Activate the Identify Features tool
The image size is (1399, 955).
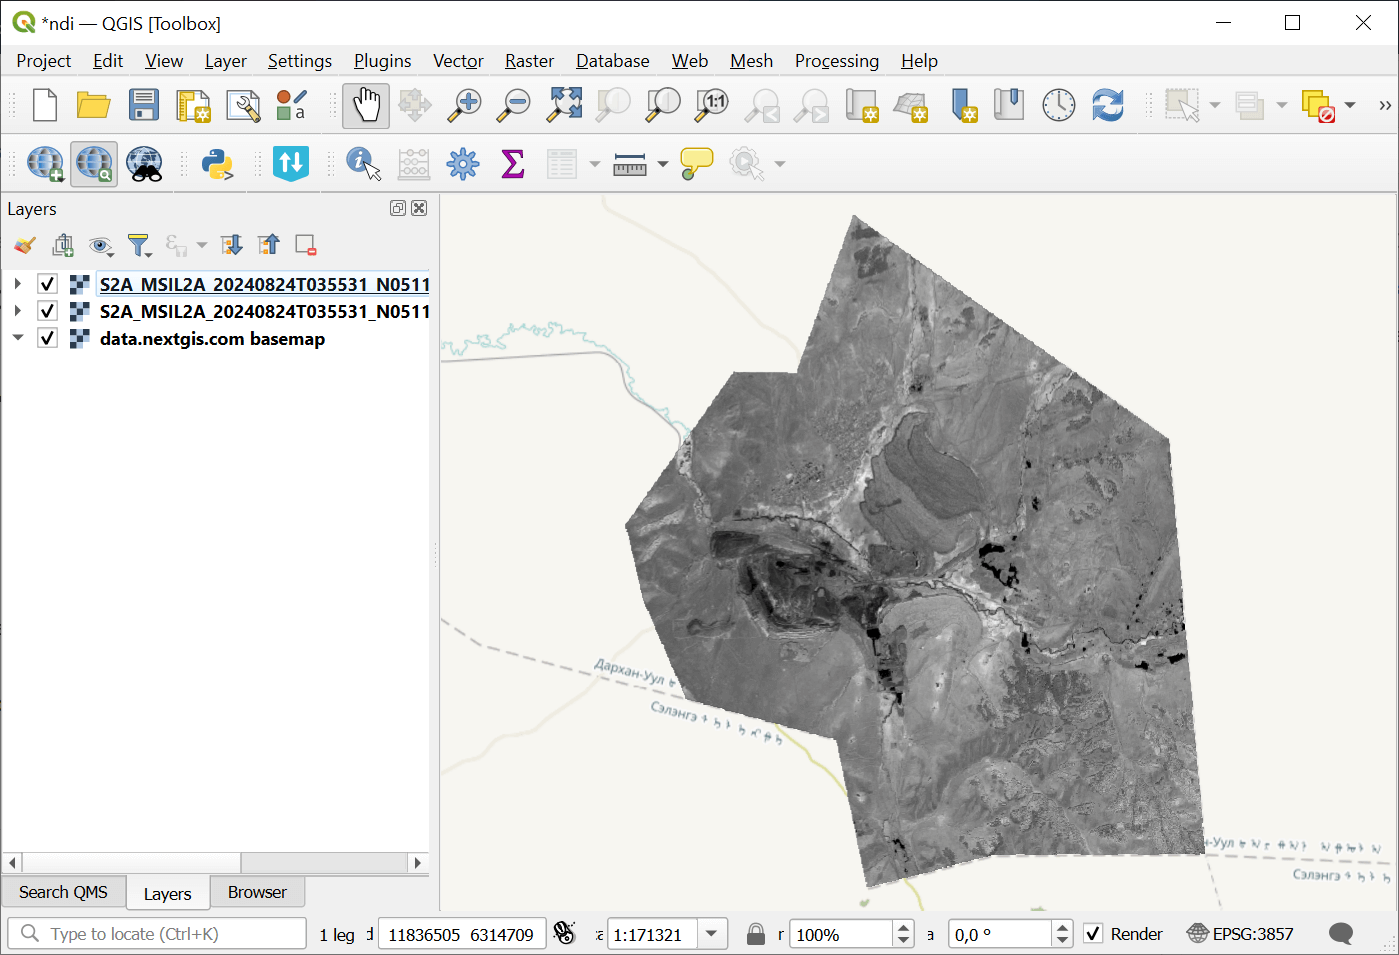click(363, 164)
